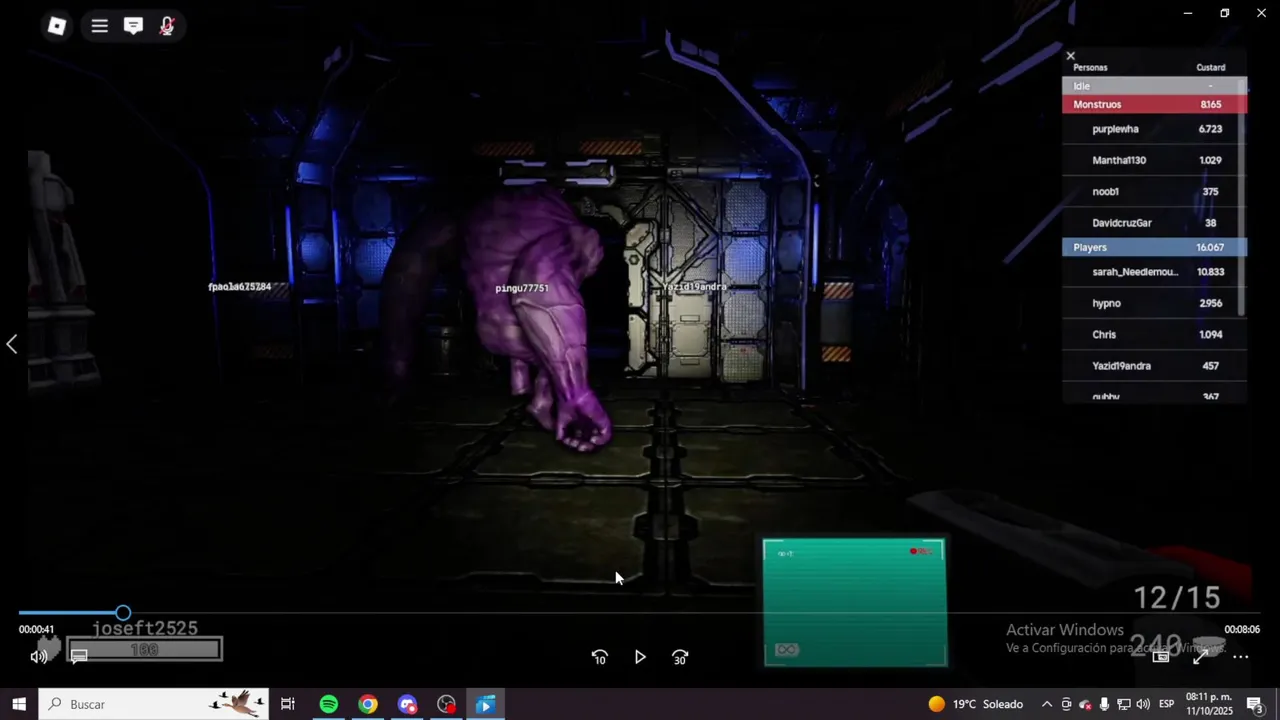Viewport: 1280px width, 720px height.
Task: Toggle the muted microphone icon
Action: [x=167, y=26]
